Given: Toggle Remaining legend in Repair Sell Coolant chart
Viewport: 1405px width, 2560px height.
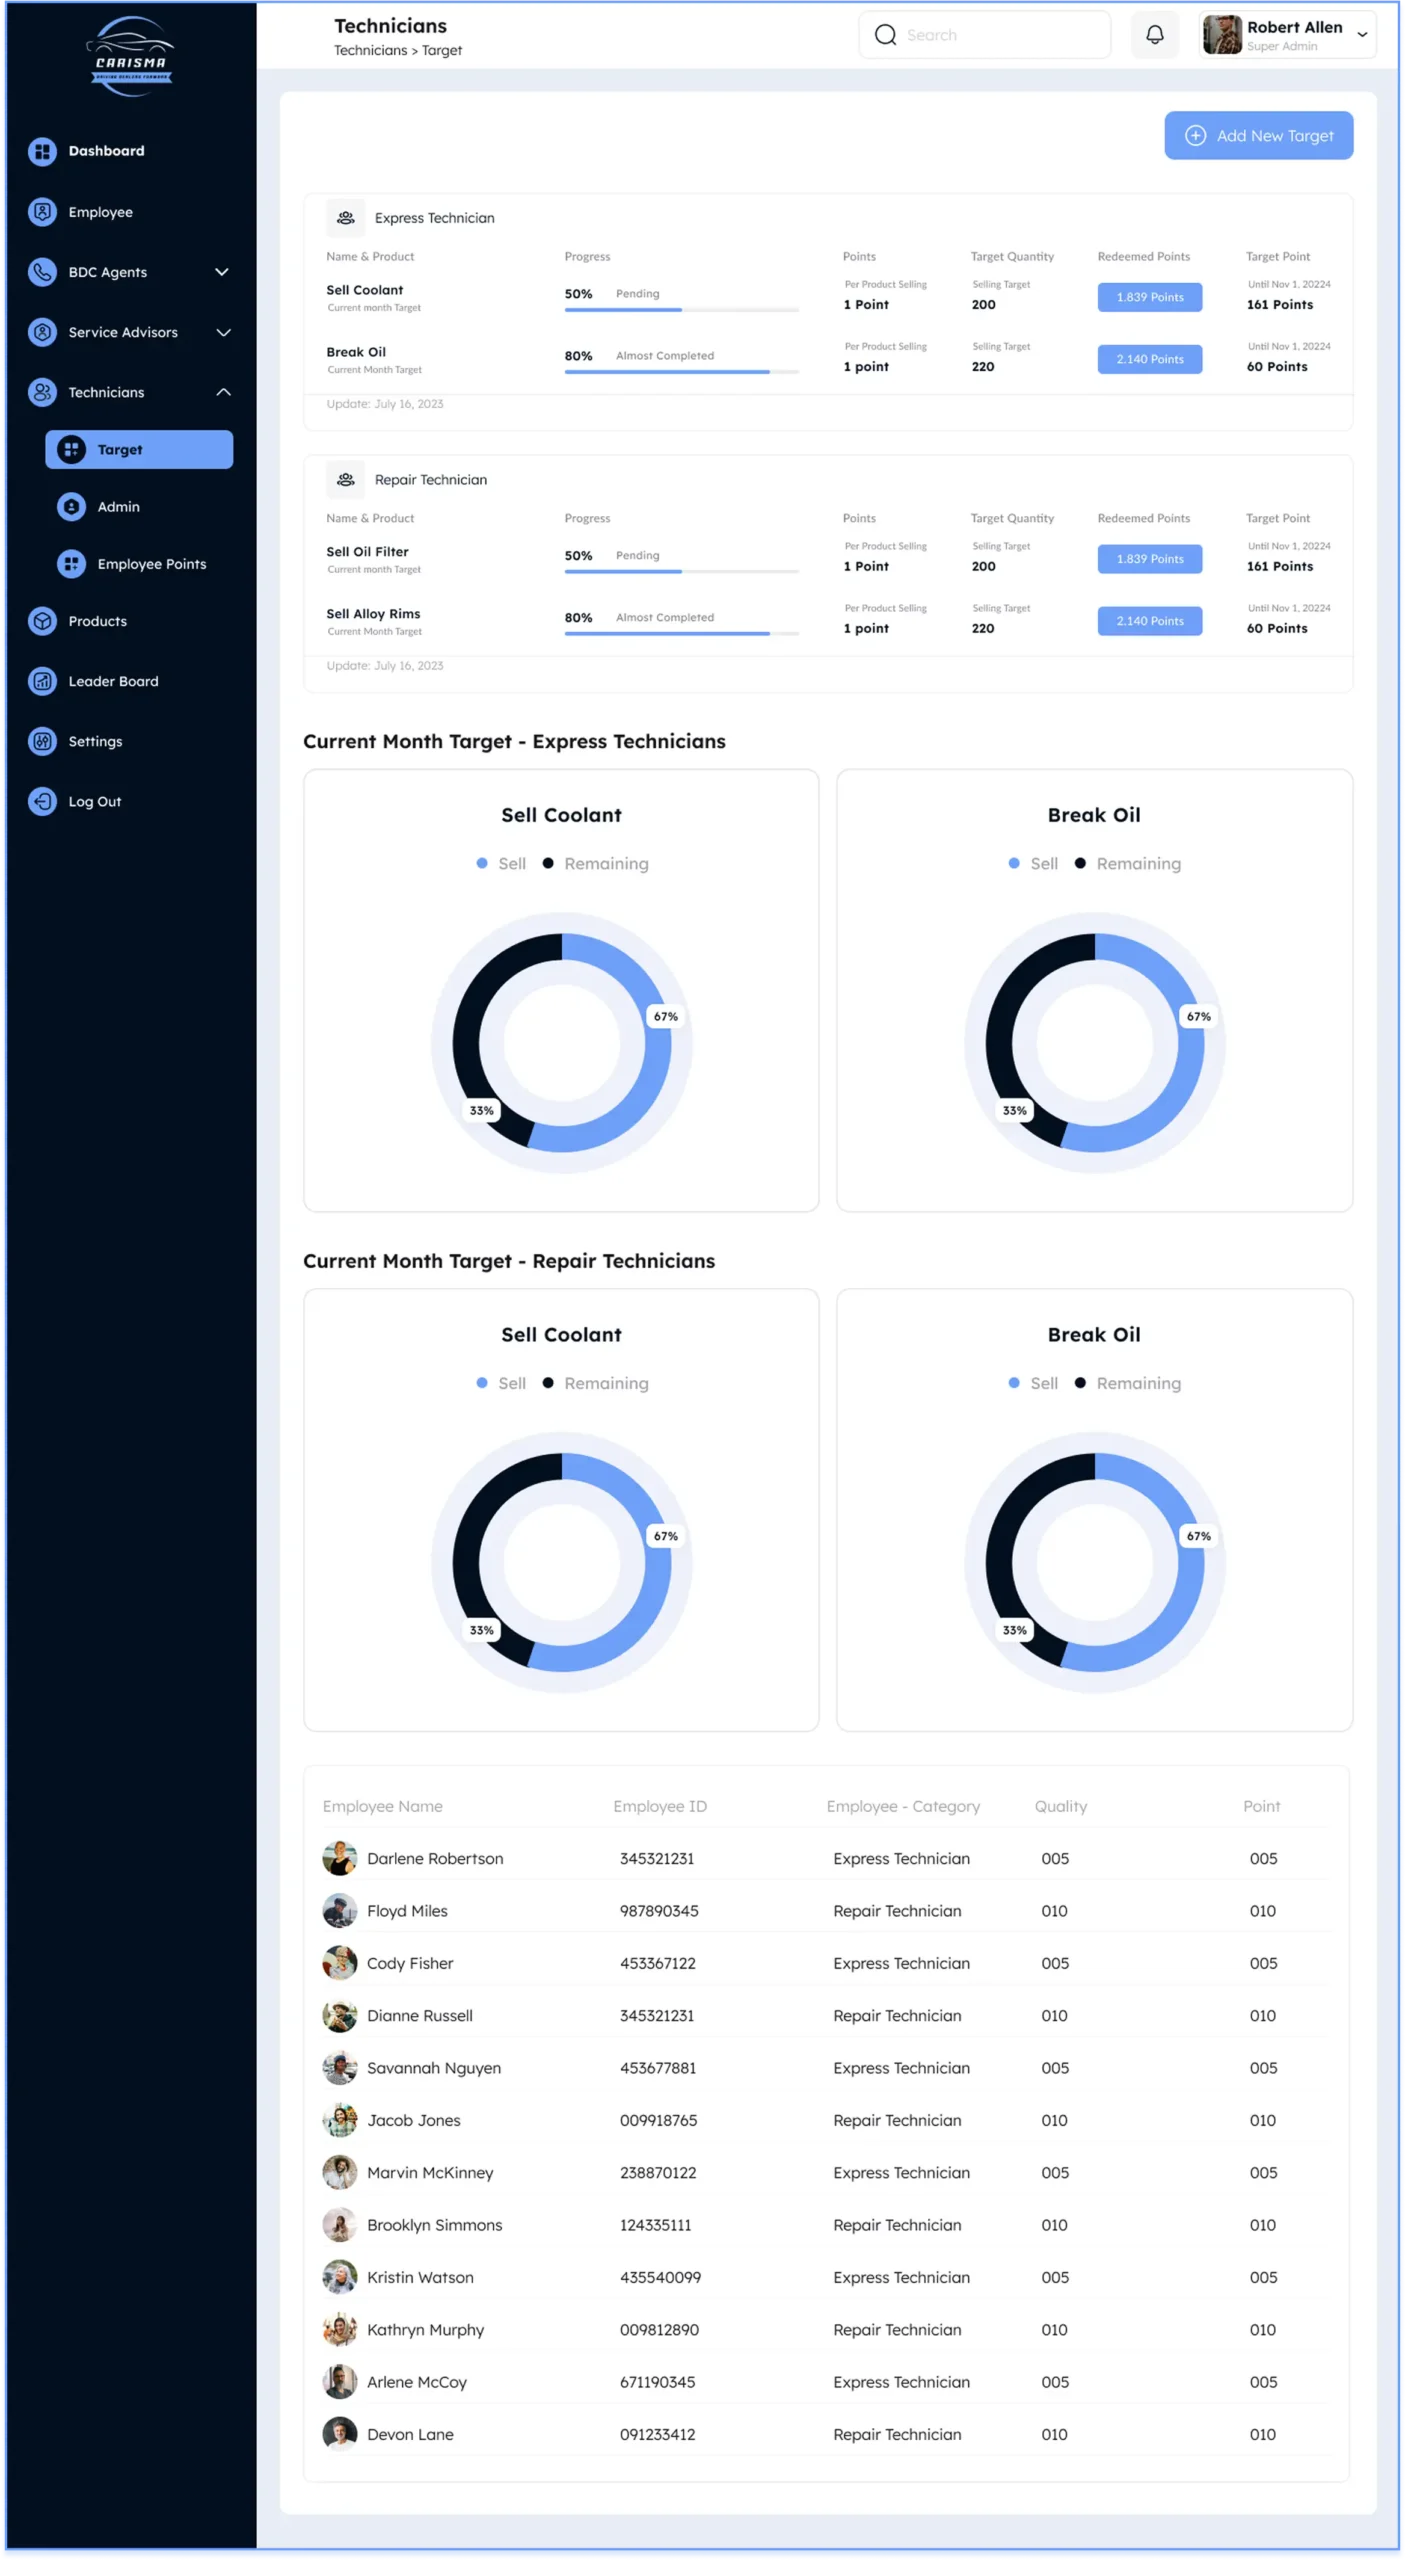Looking at the screenshot, I should point(595,1383).
